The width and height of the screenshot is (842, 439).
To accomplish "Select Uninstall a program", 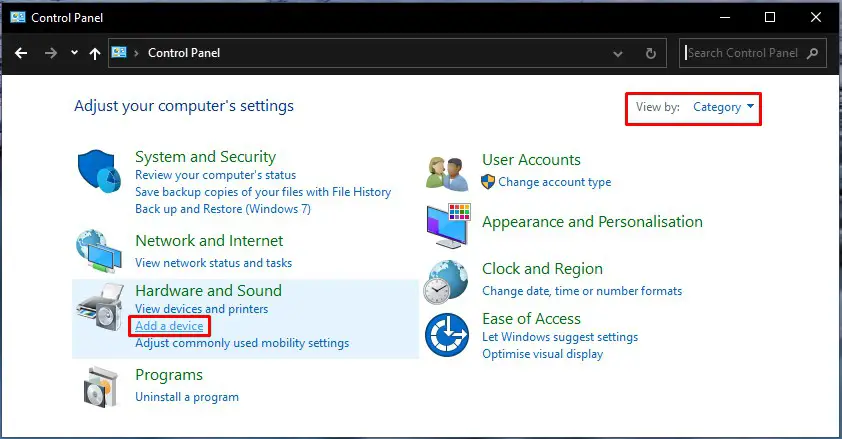I will click(187, 397).
